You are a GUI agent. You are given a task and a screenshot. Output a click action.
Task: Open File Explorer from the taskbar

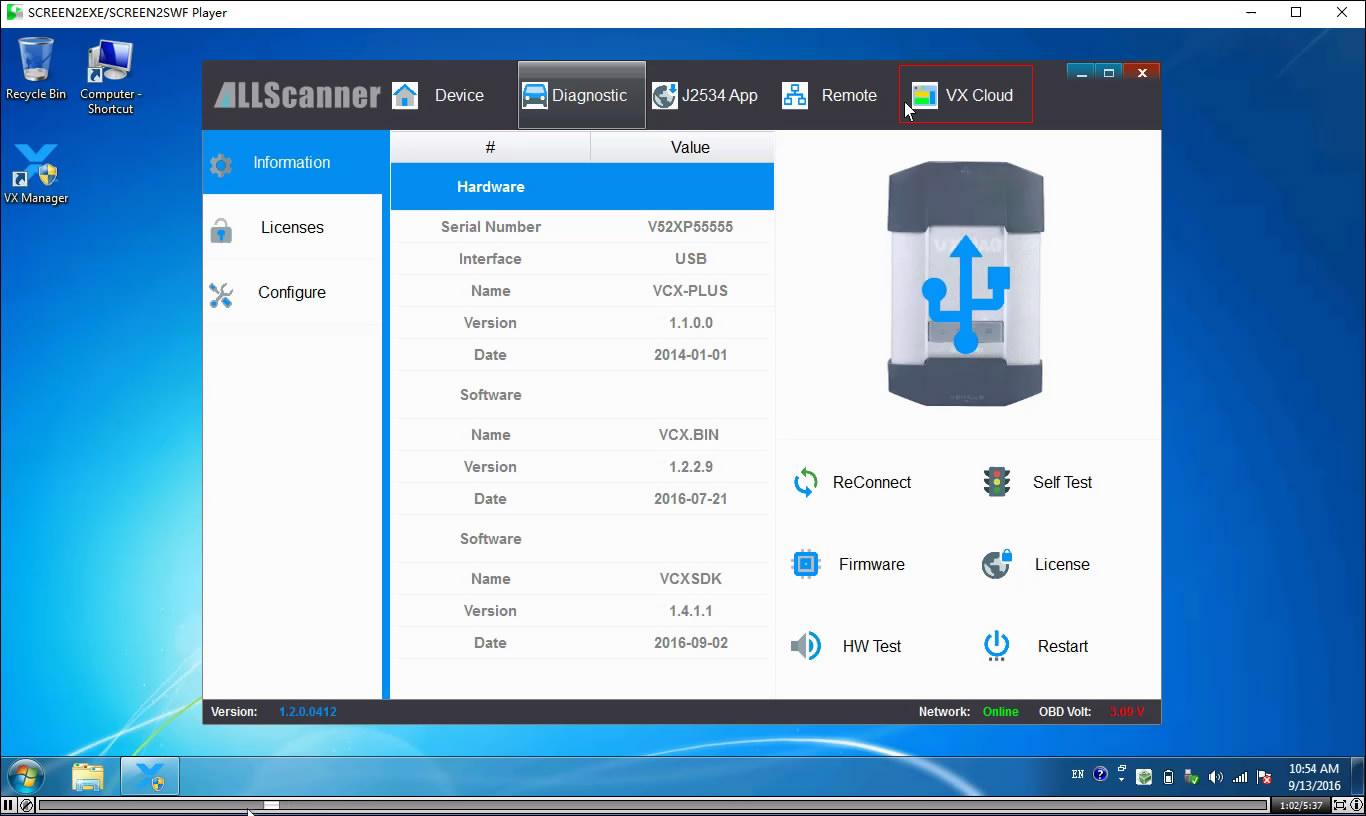88,776
